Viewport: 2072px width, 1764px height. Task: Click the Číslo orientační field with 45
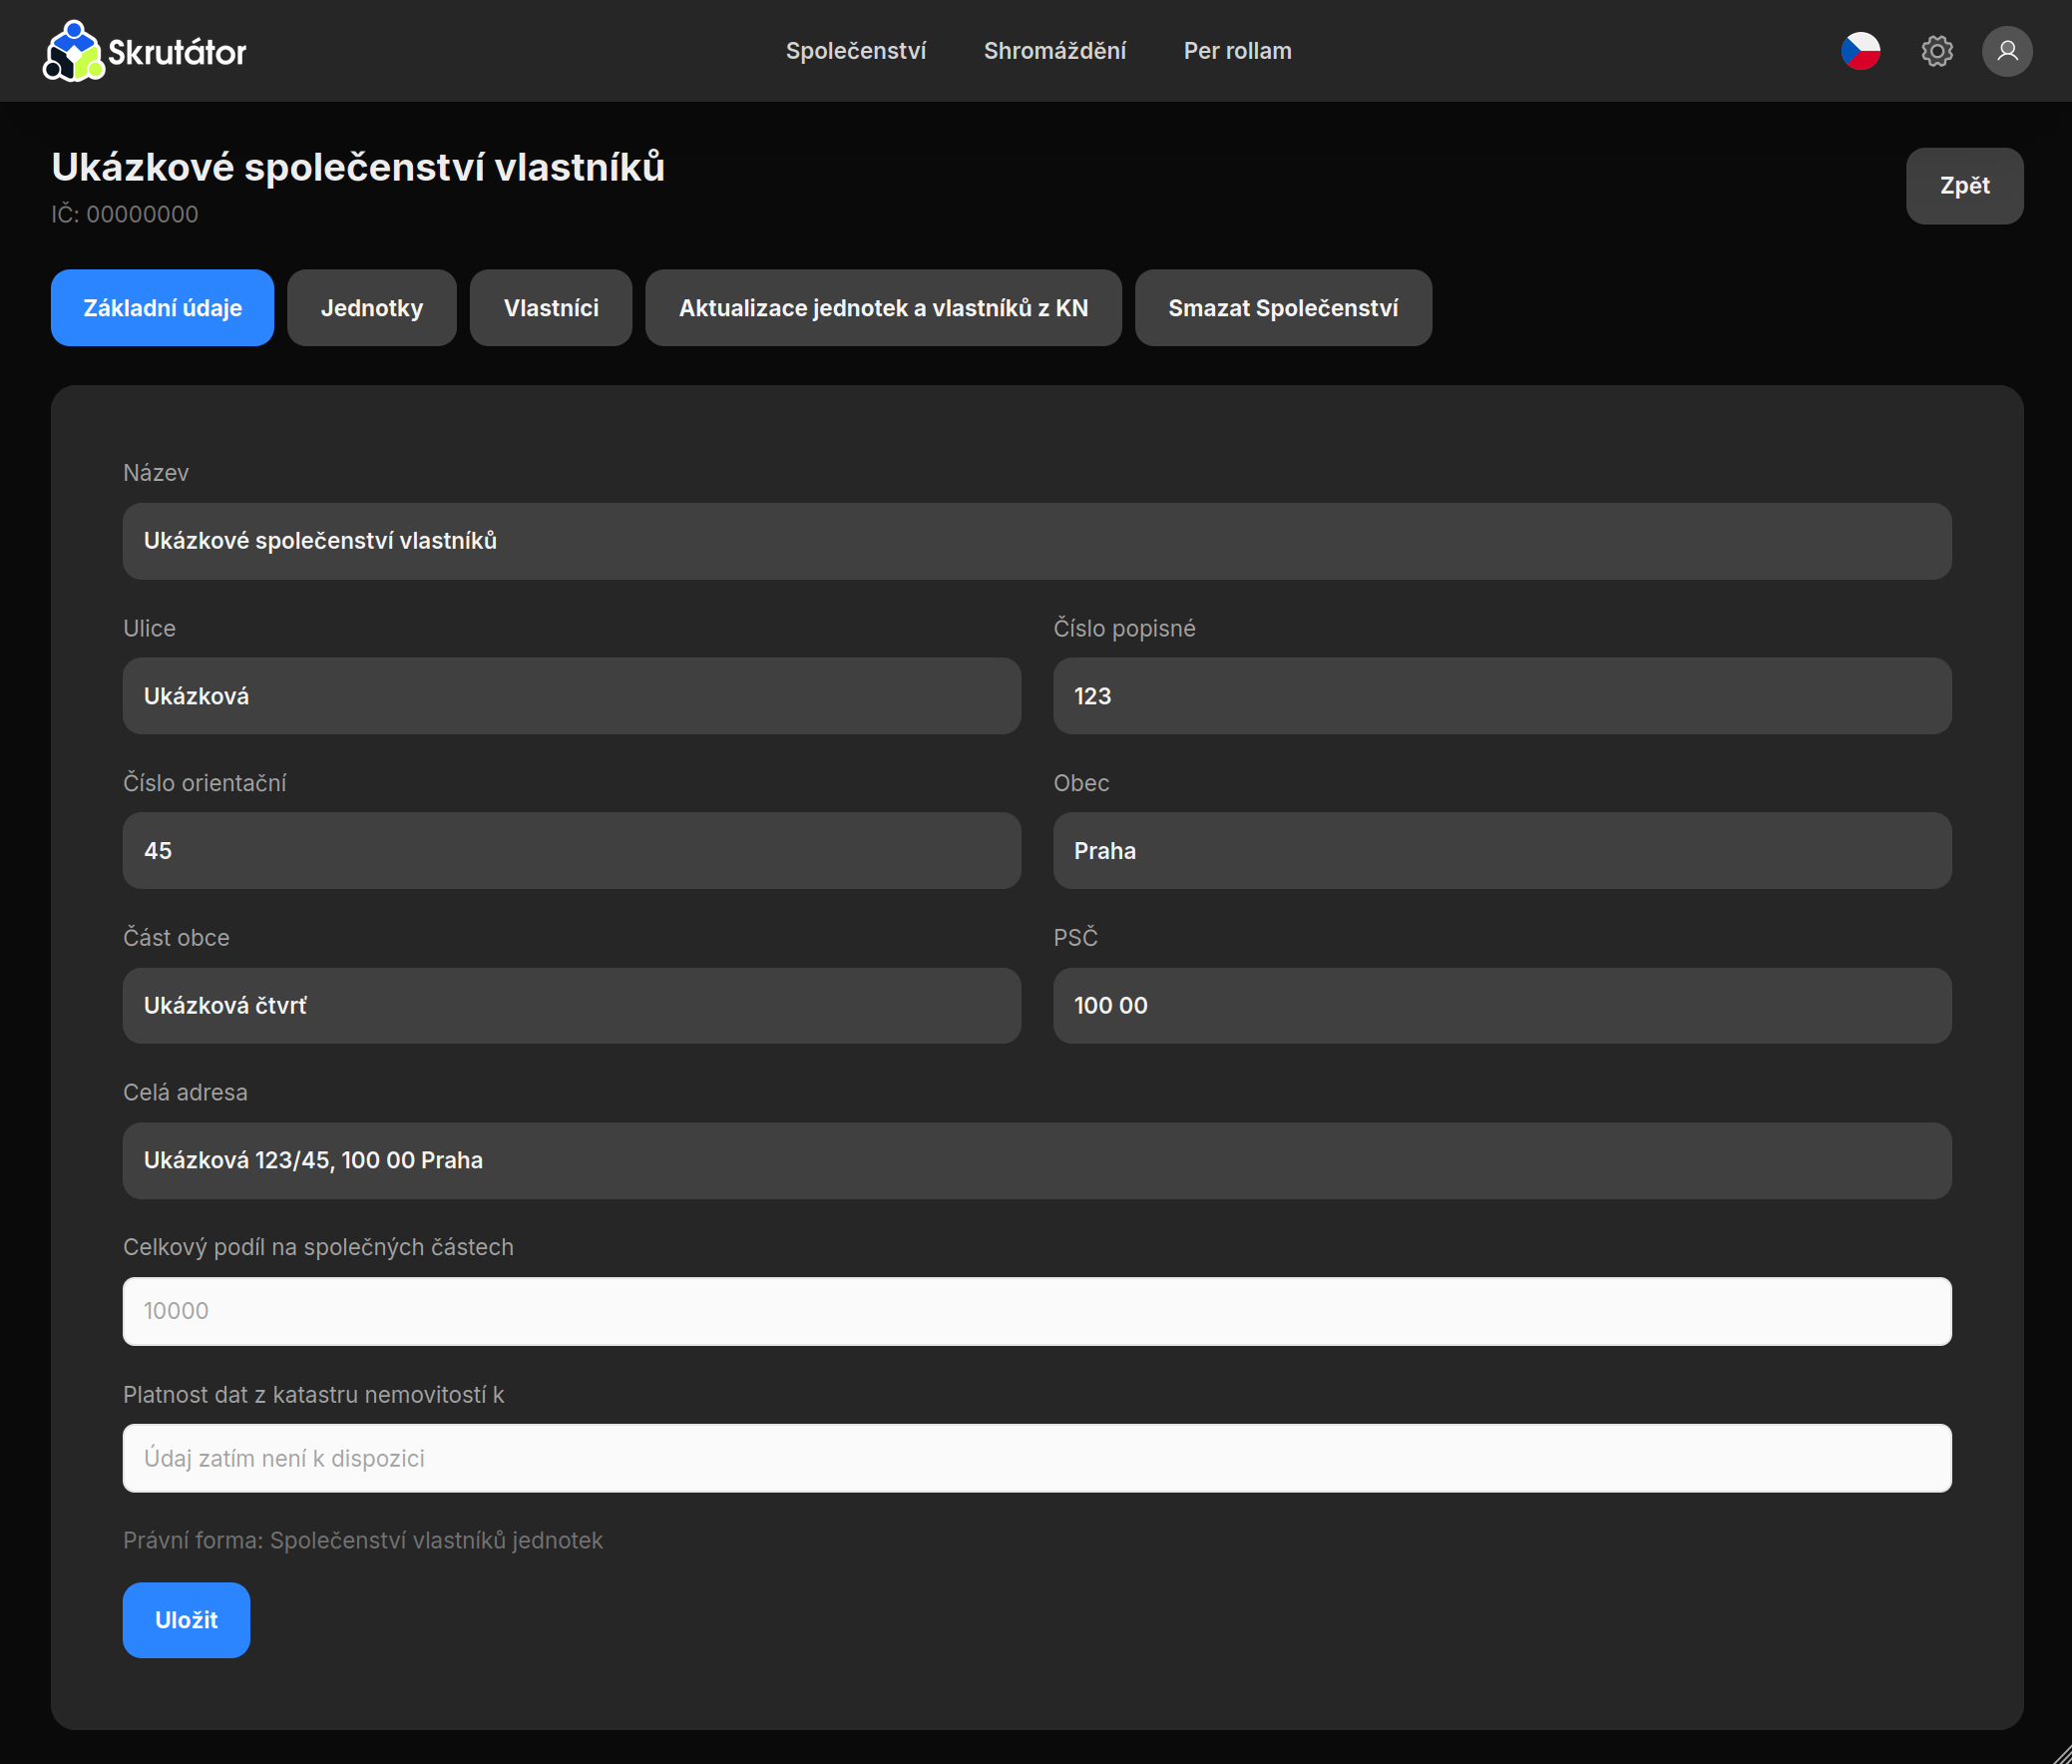tap(572, 851)
